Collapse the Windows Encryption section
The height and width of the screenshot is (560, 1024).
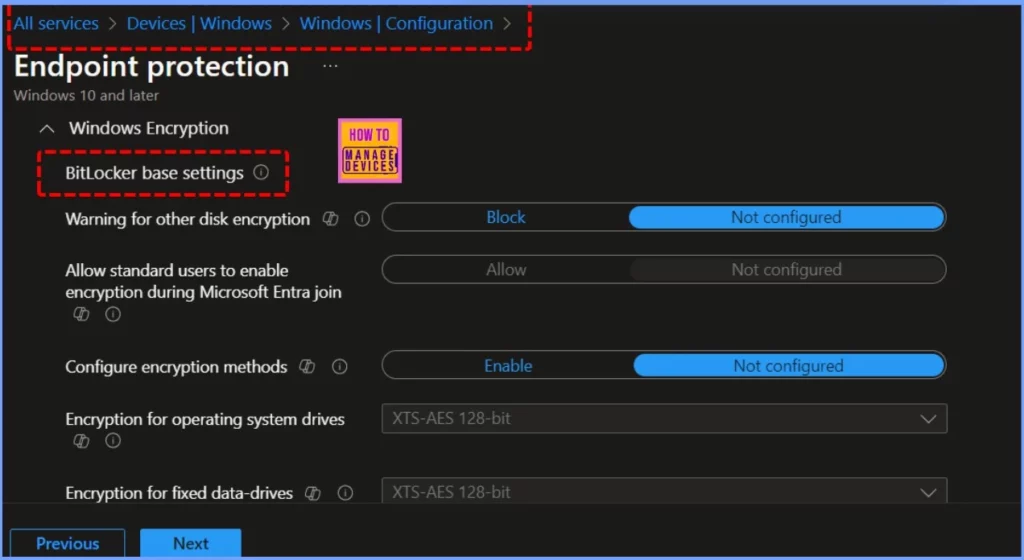coord(47,129)
